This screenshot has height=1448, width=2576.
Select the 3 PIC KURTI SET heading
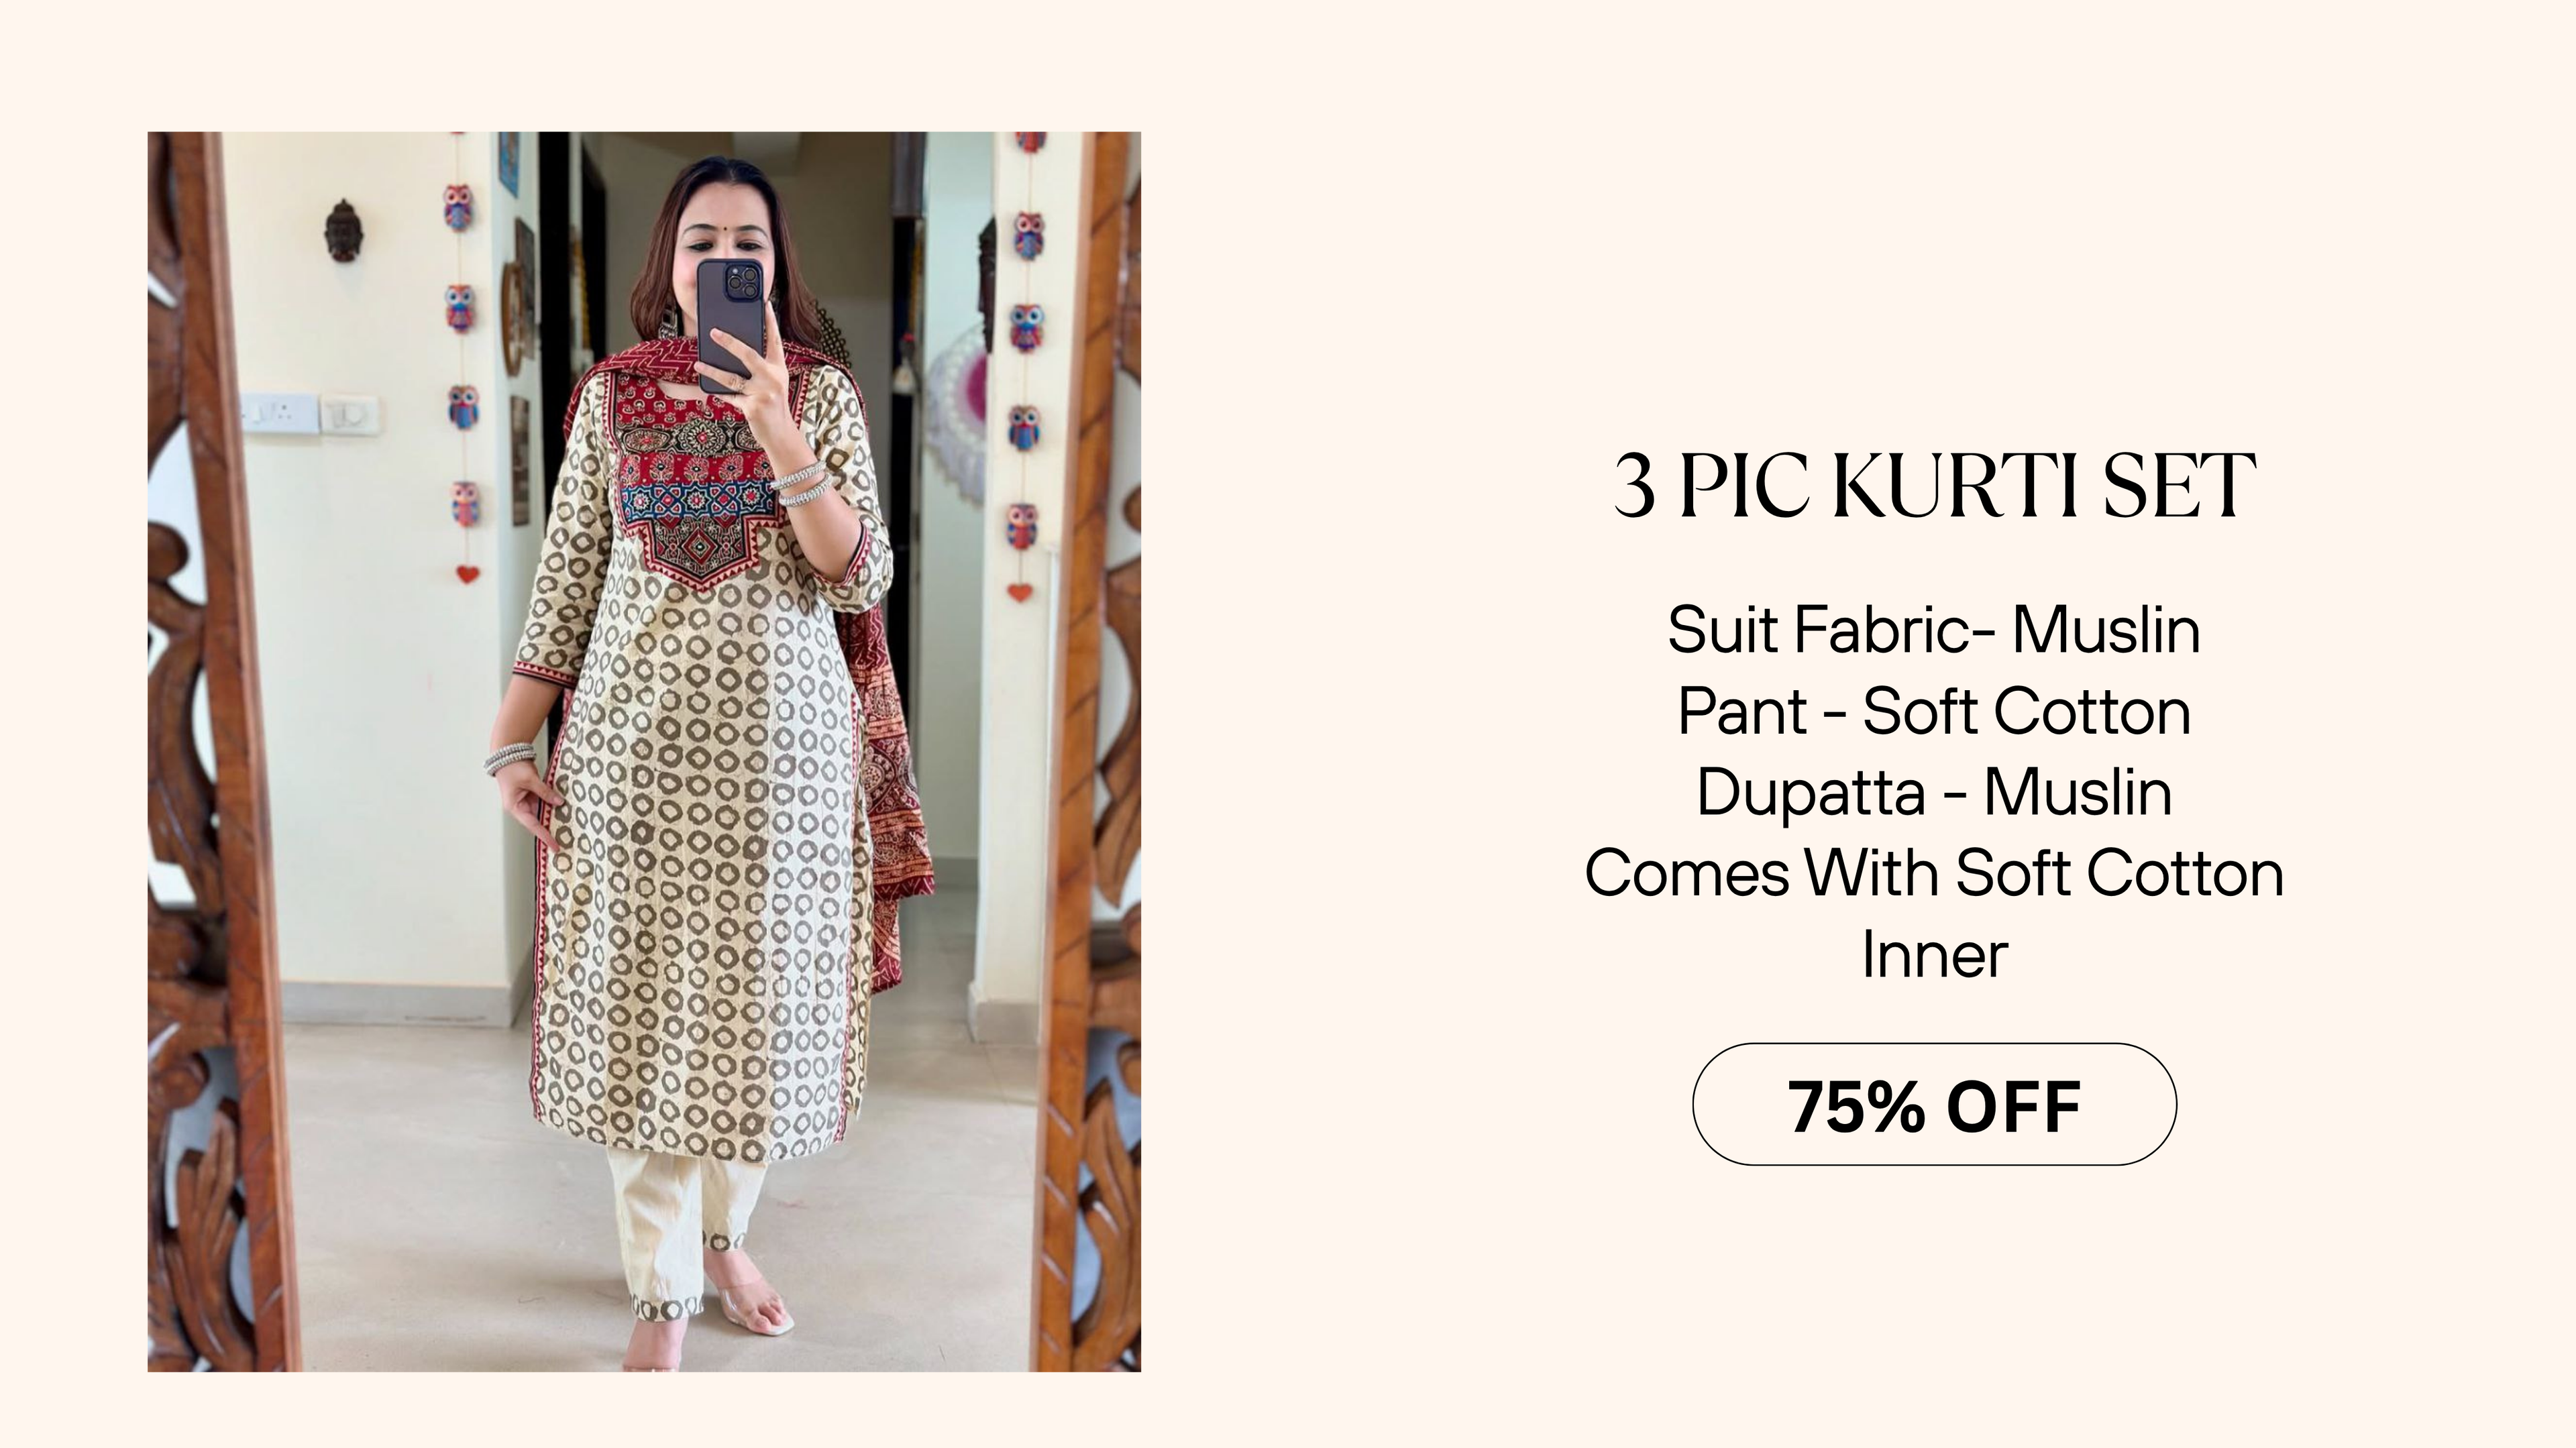1934,486
